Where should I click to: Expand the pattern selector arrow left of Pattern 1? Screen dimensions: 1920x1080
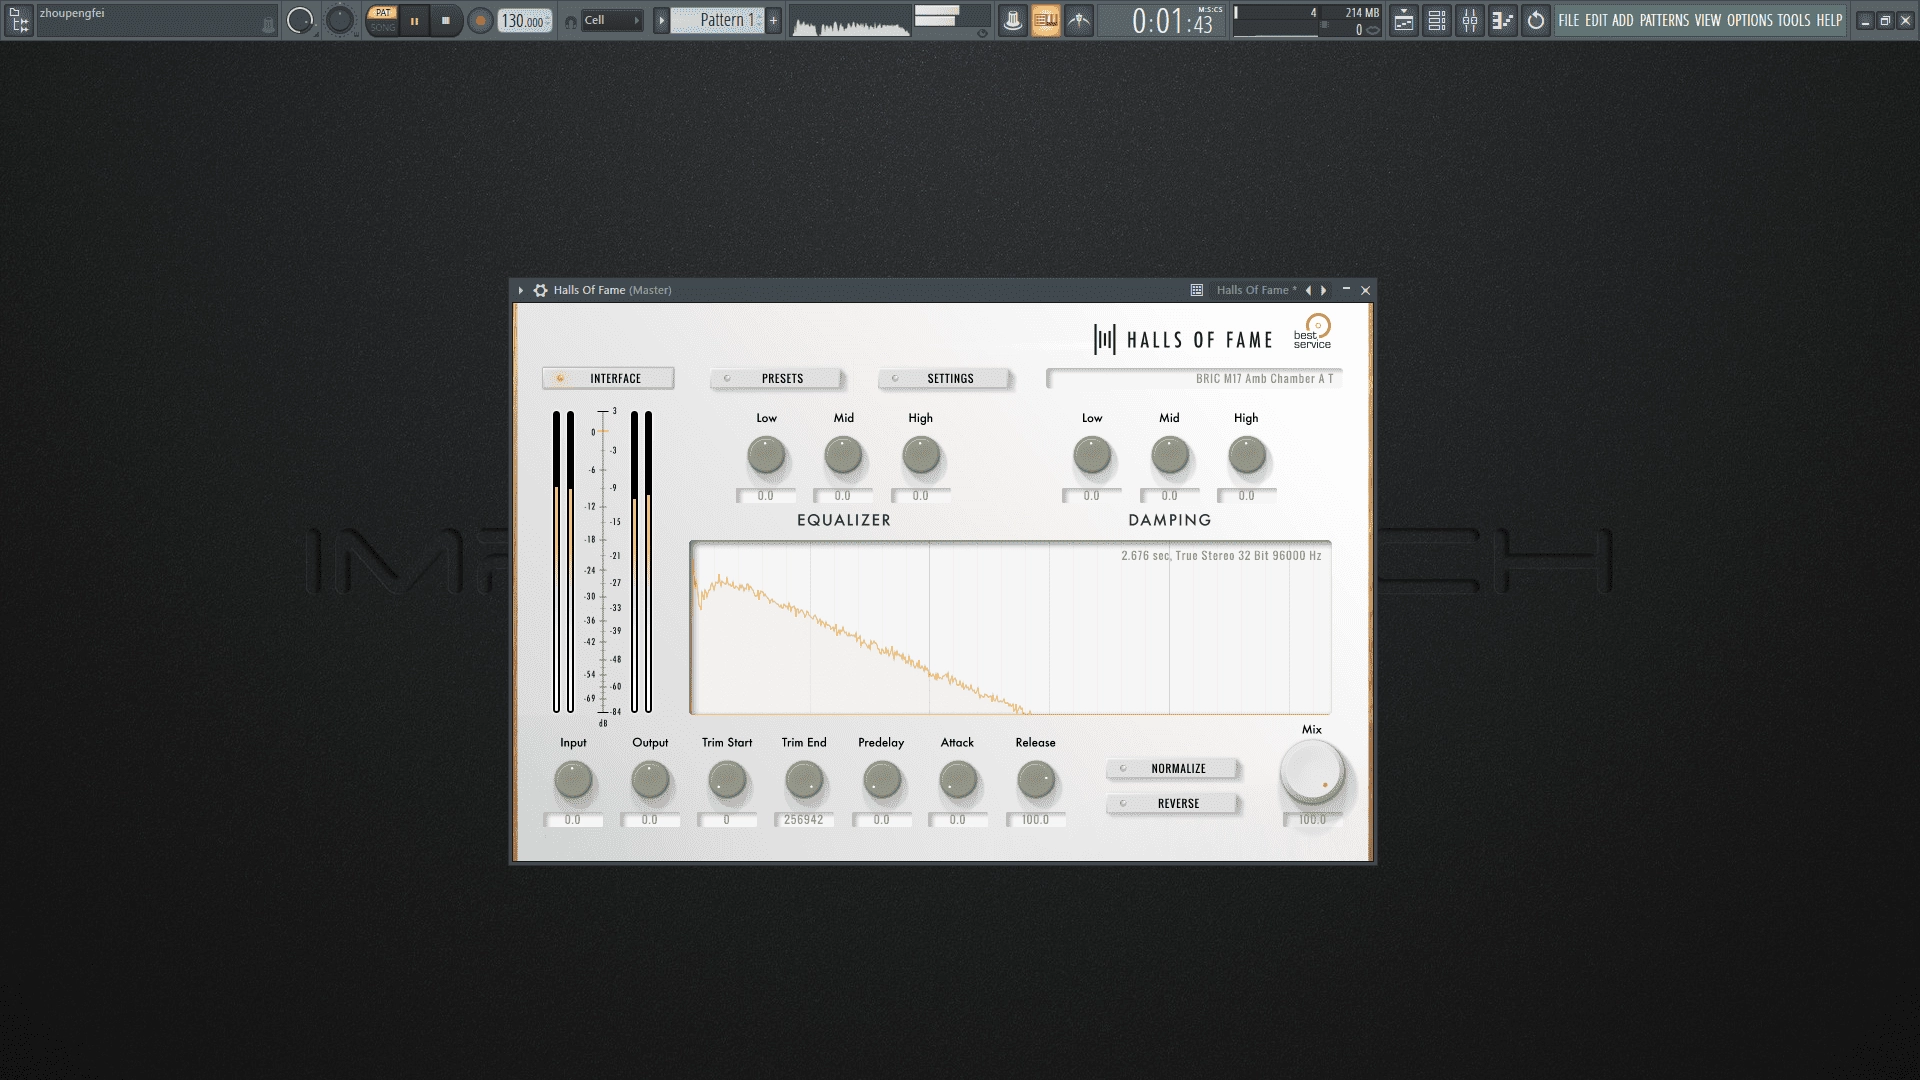[x=661, y=20]
